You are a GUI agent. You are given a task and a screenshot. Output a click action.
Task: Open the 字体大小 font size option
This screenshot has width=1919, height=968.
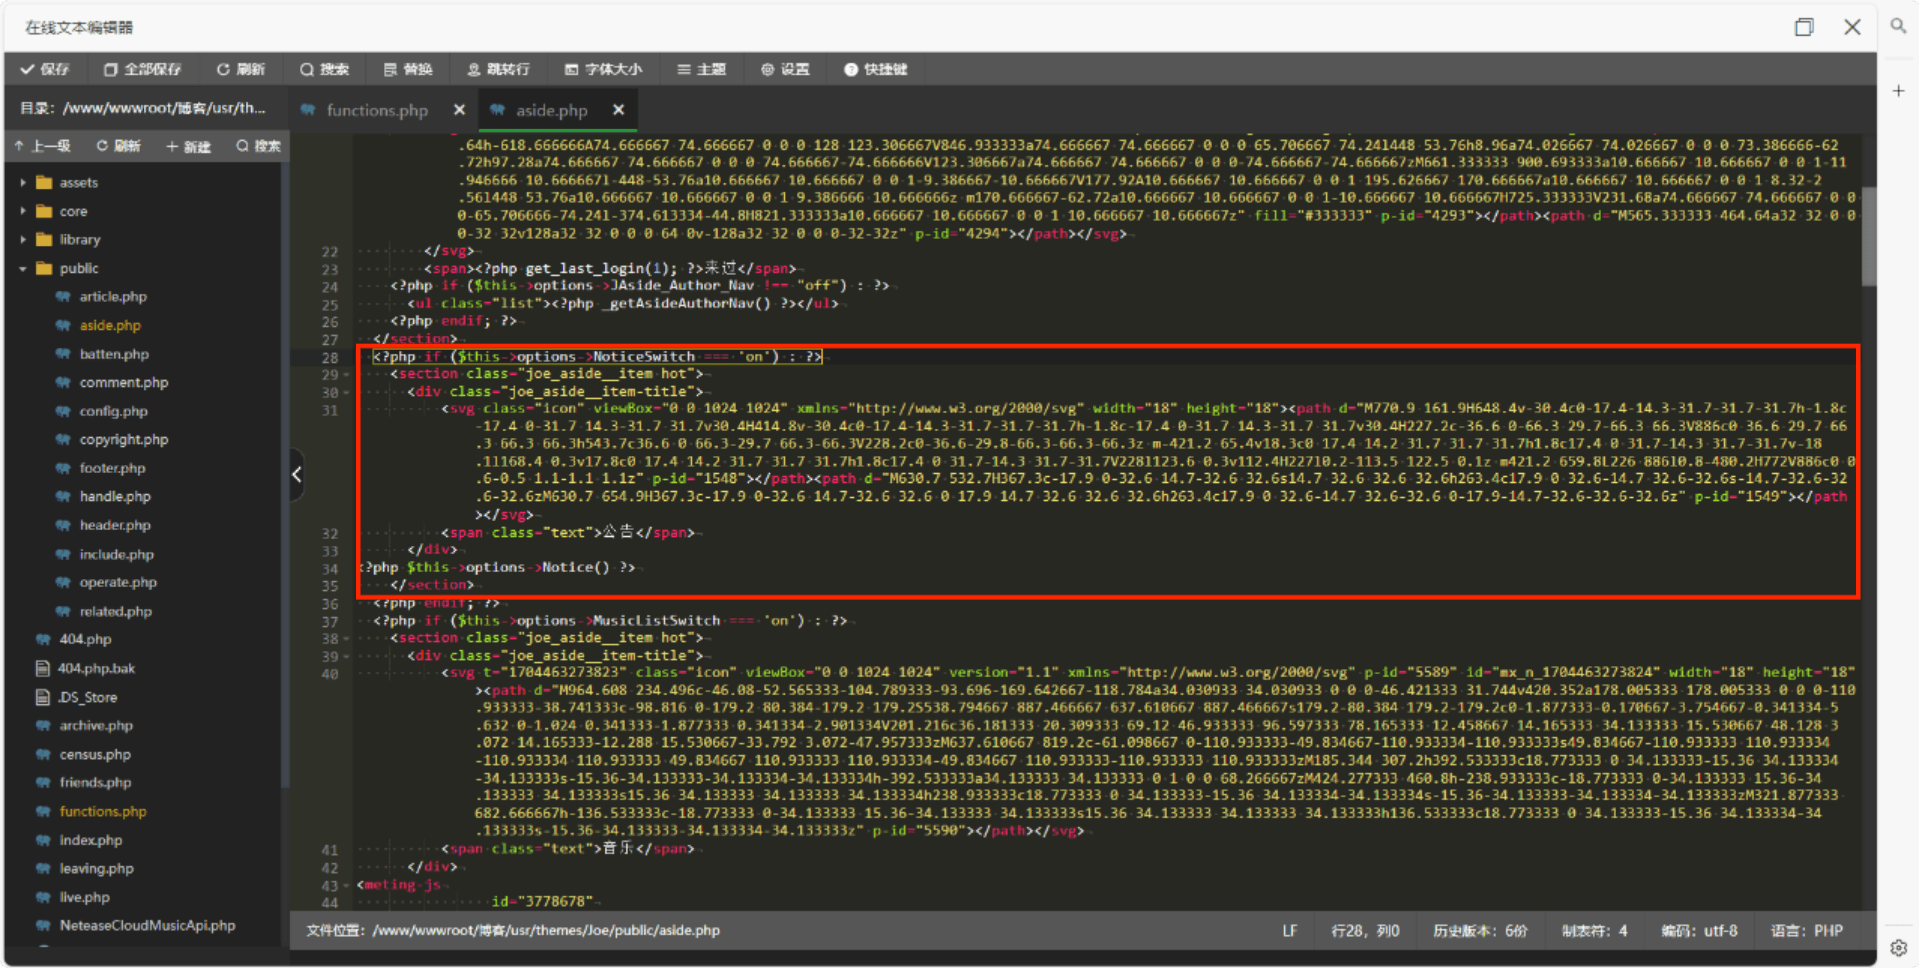click(603, 69)
